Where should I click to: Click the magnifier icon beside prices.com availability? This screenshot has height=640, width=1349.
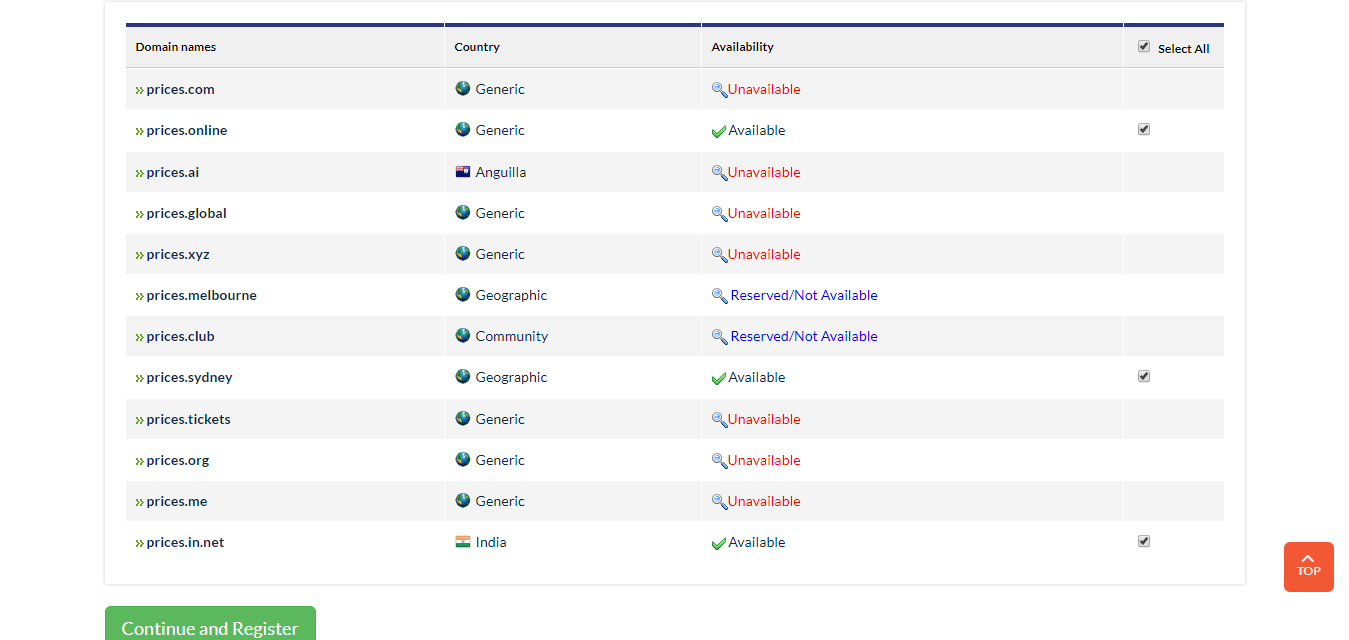pyautogui.click(x=719, y=89)
